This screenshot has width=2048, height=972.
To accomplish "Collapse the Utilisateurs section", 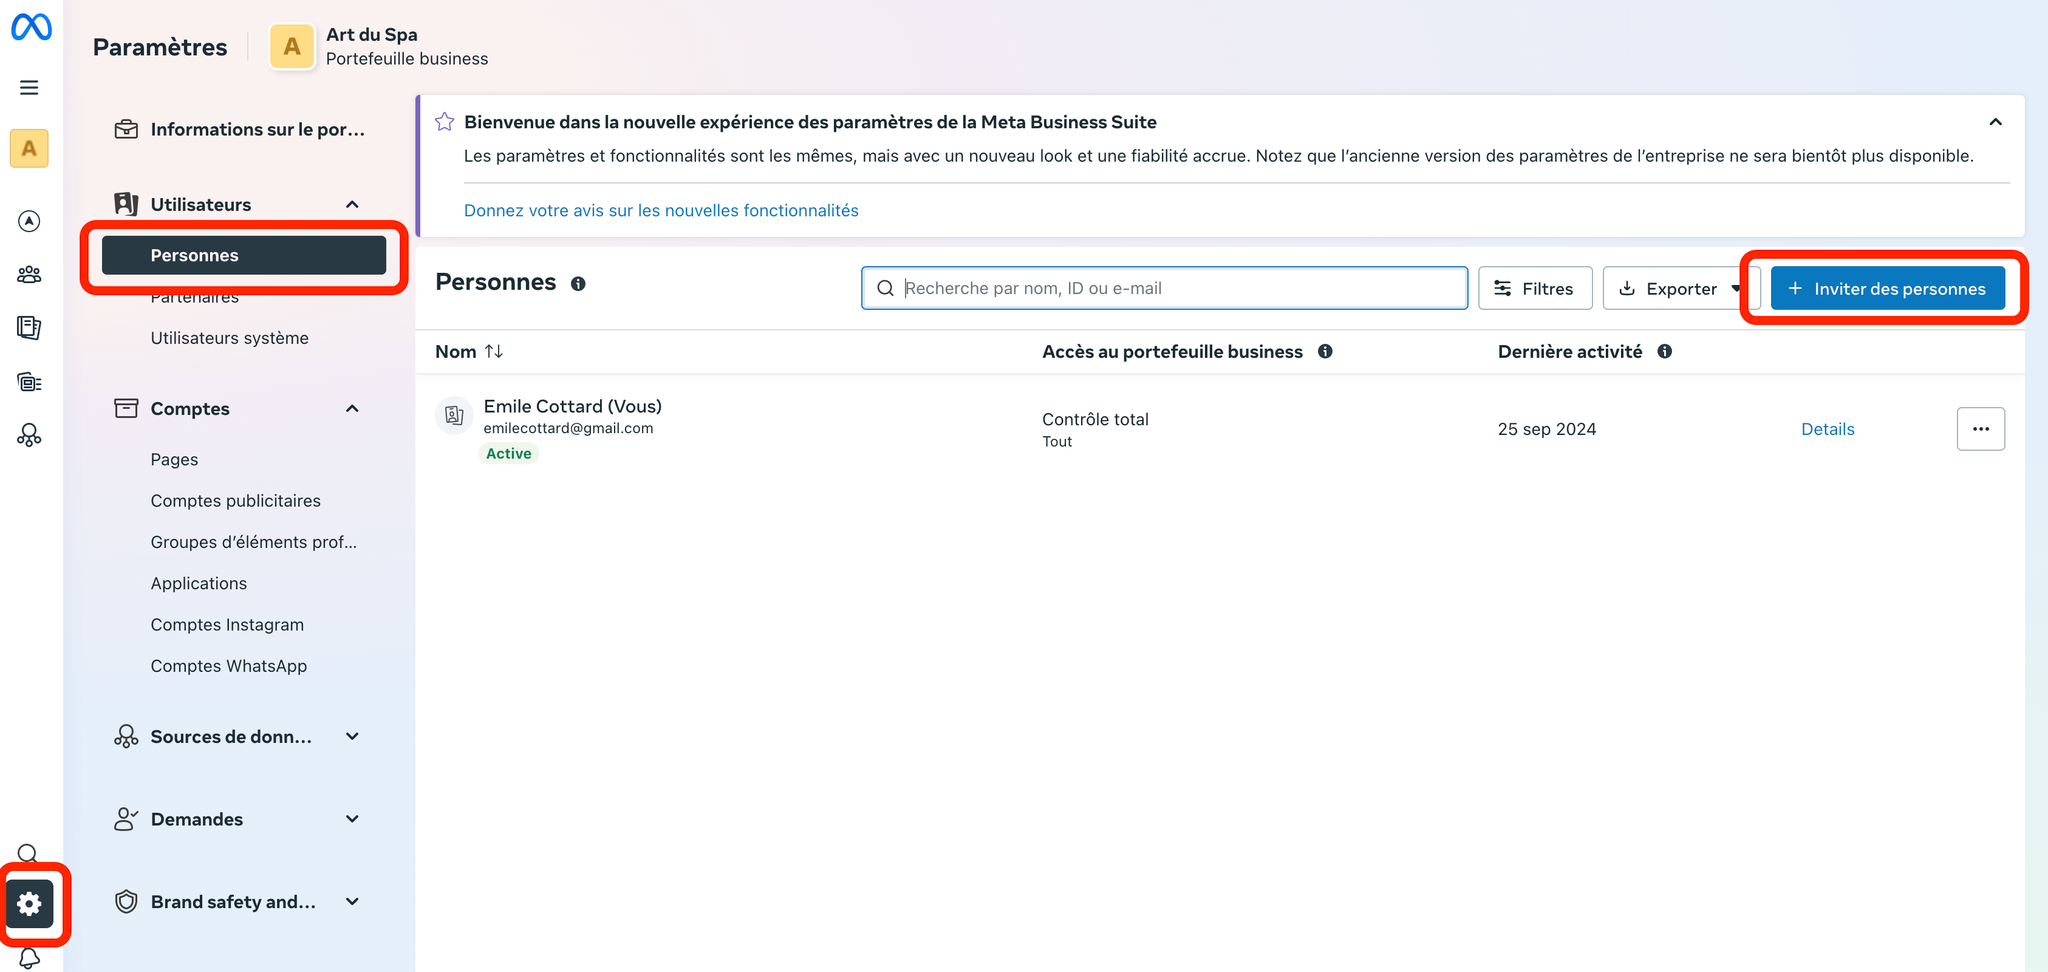I will pyautogui.click(x=352, y=205).
